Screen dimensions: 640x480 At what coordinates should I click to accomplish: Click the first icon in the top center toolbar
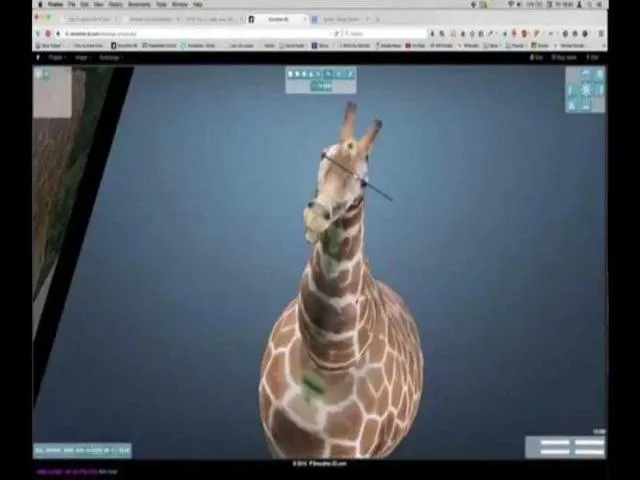click(291, 74)
